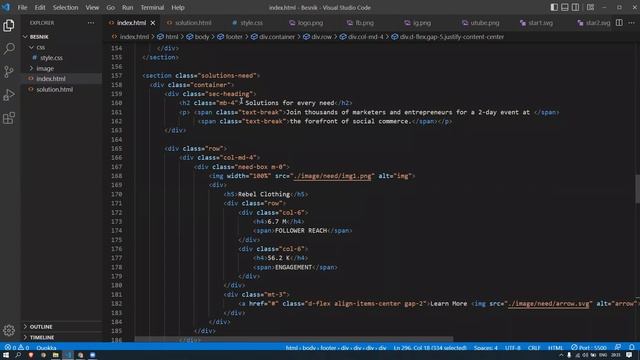Open the Run menu
This screenshot has width=640, height=360.
coord(127,7)
